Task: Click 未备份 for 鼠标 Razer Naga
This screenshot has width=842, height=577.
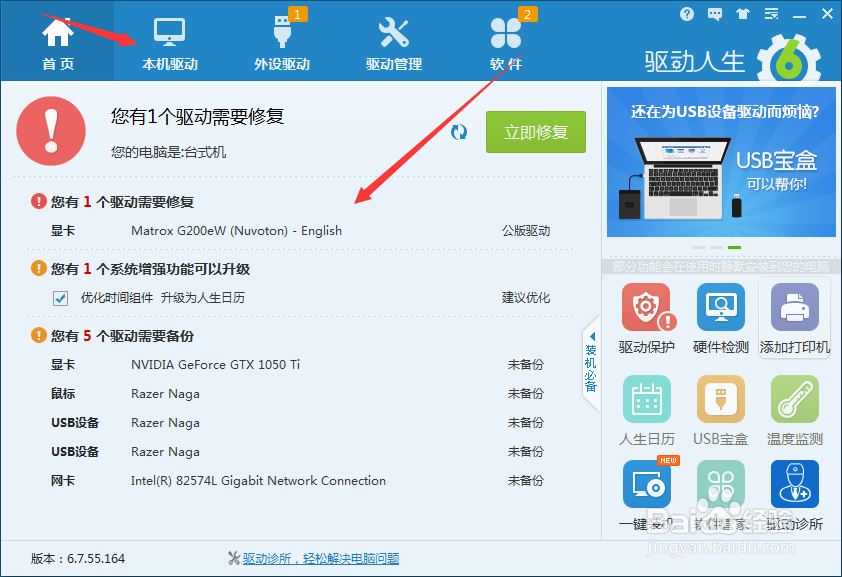Action: (526, 394)
